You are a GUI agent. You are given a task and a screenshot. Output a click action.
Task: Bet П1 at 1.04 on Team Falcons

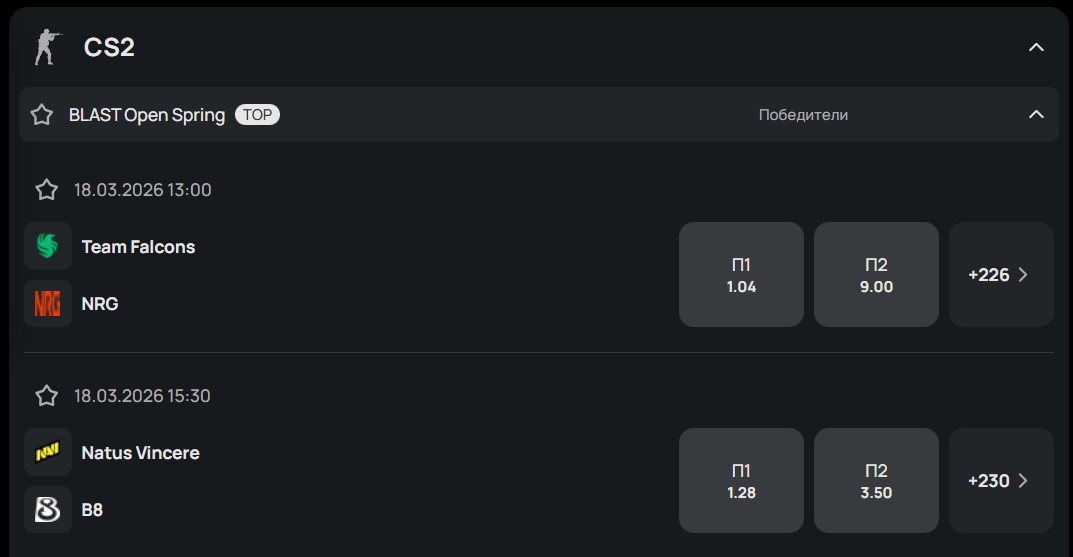pos(741,274)
